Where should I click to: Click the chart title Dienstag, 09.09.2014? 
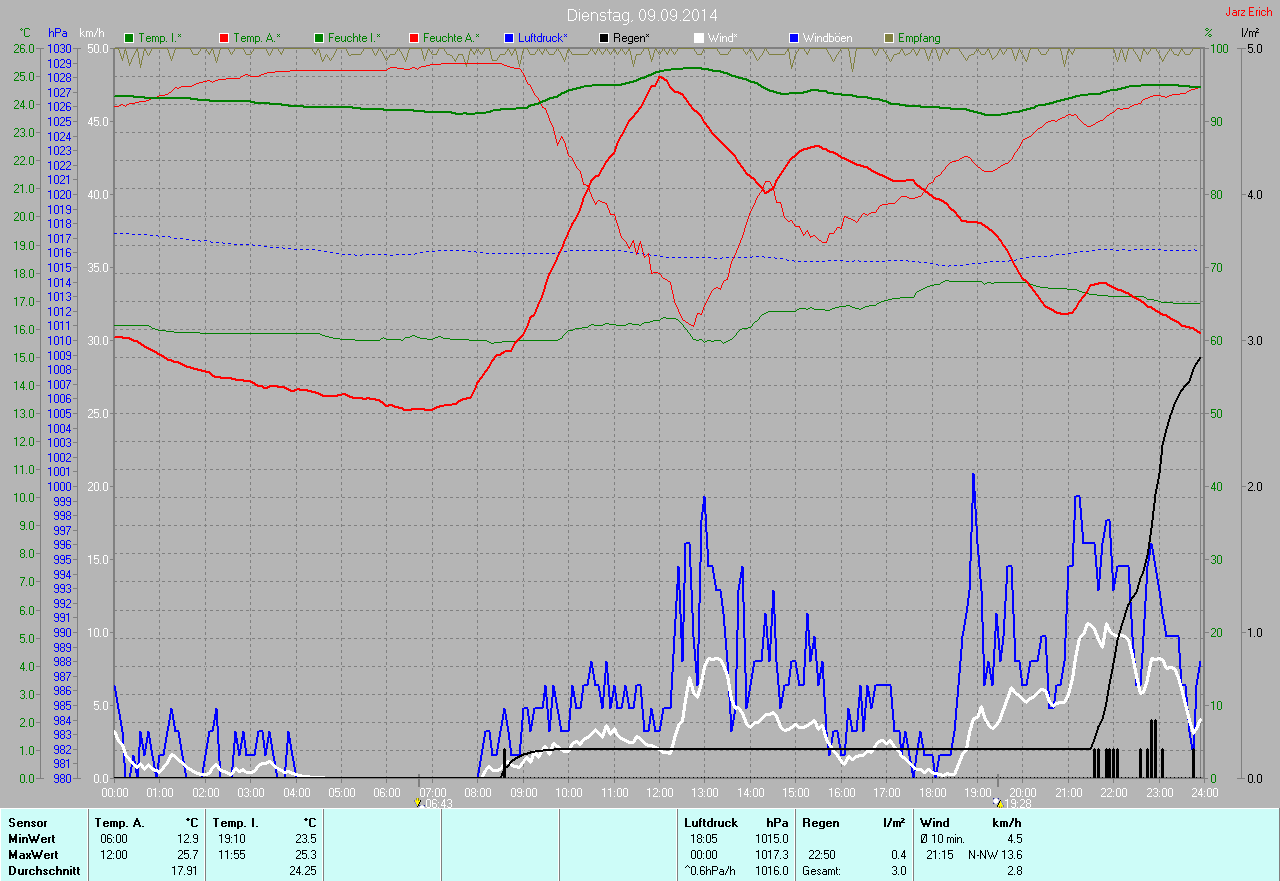click(x=642, y=15)
